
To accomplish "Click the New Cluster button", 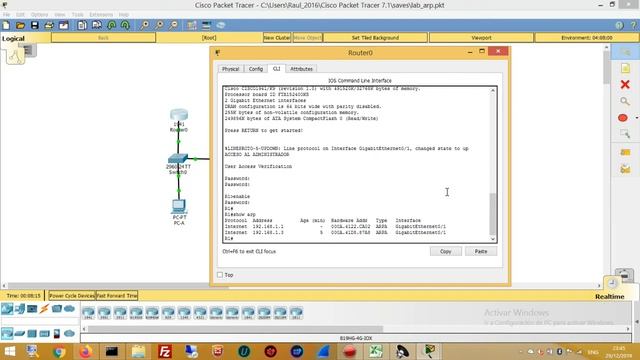I will click(x=277, y=38).
